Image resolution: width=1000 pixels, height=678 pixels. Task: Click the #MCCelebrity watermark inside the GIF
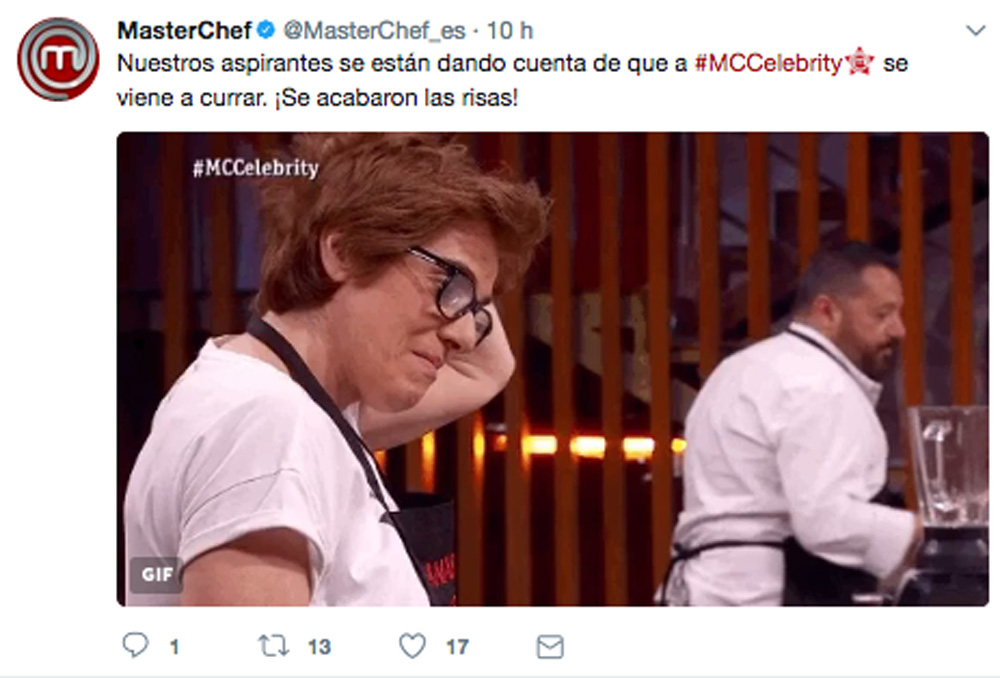click(256, 168)
